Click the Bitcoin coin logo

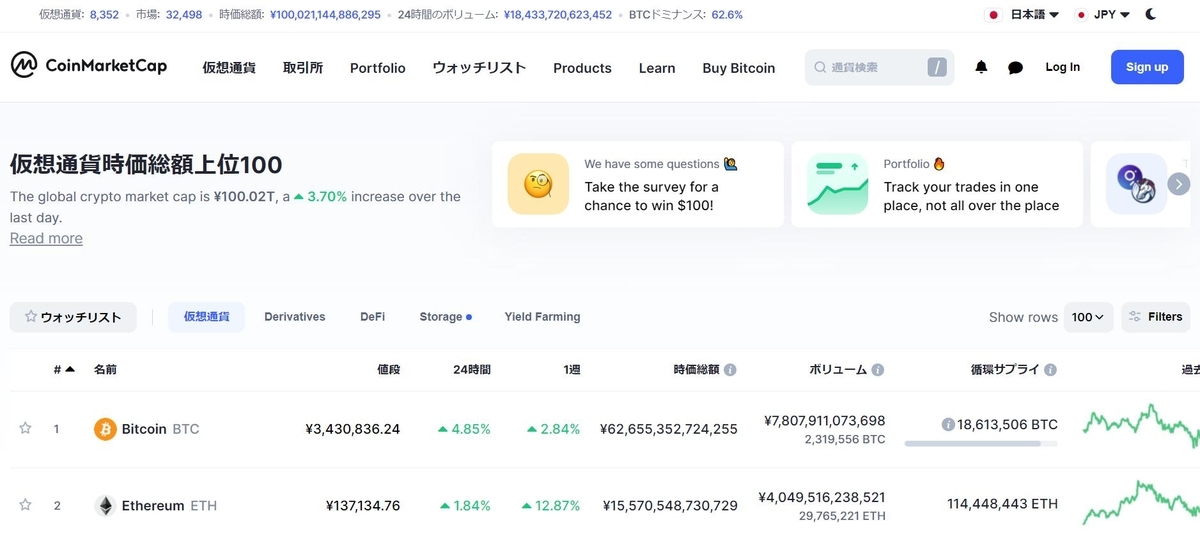(105, 429)
